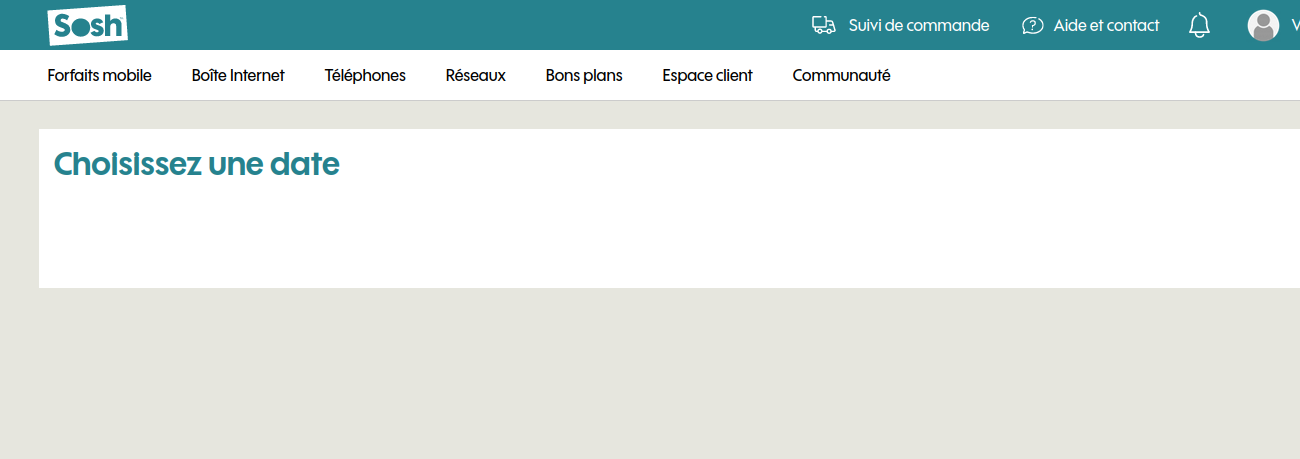Click empty teal header space right of logo
The width and height of the screenshot is (1300, 459).
pos(450,25)
